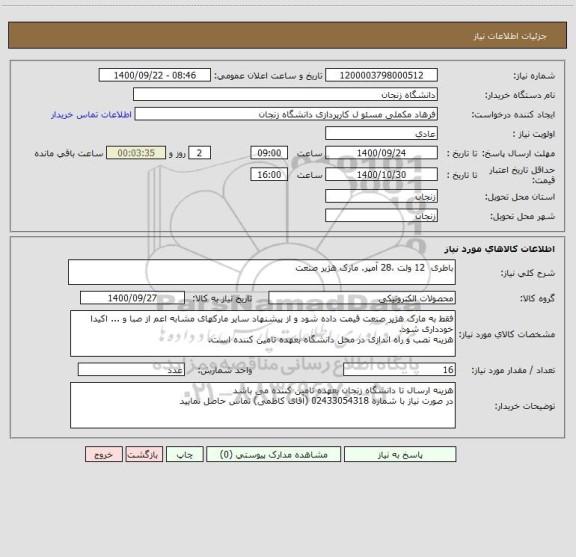Open اطلاعات تماس خریدار link

[x=91, y=115]
